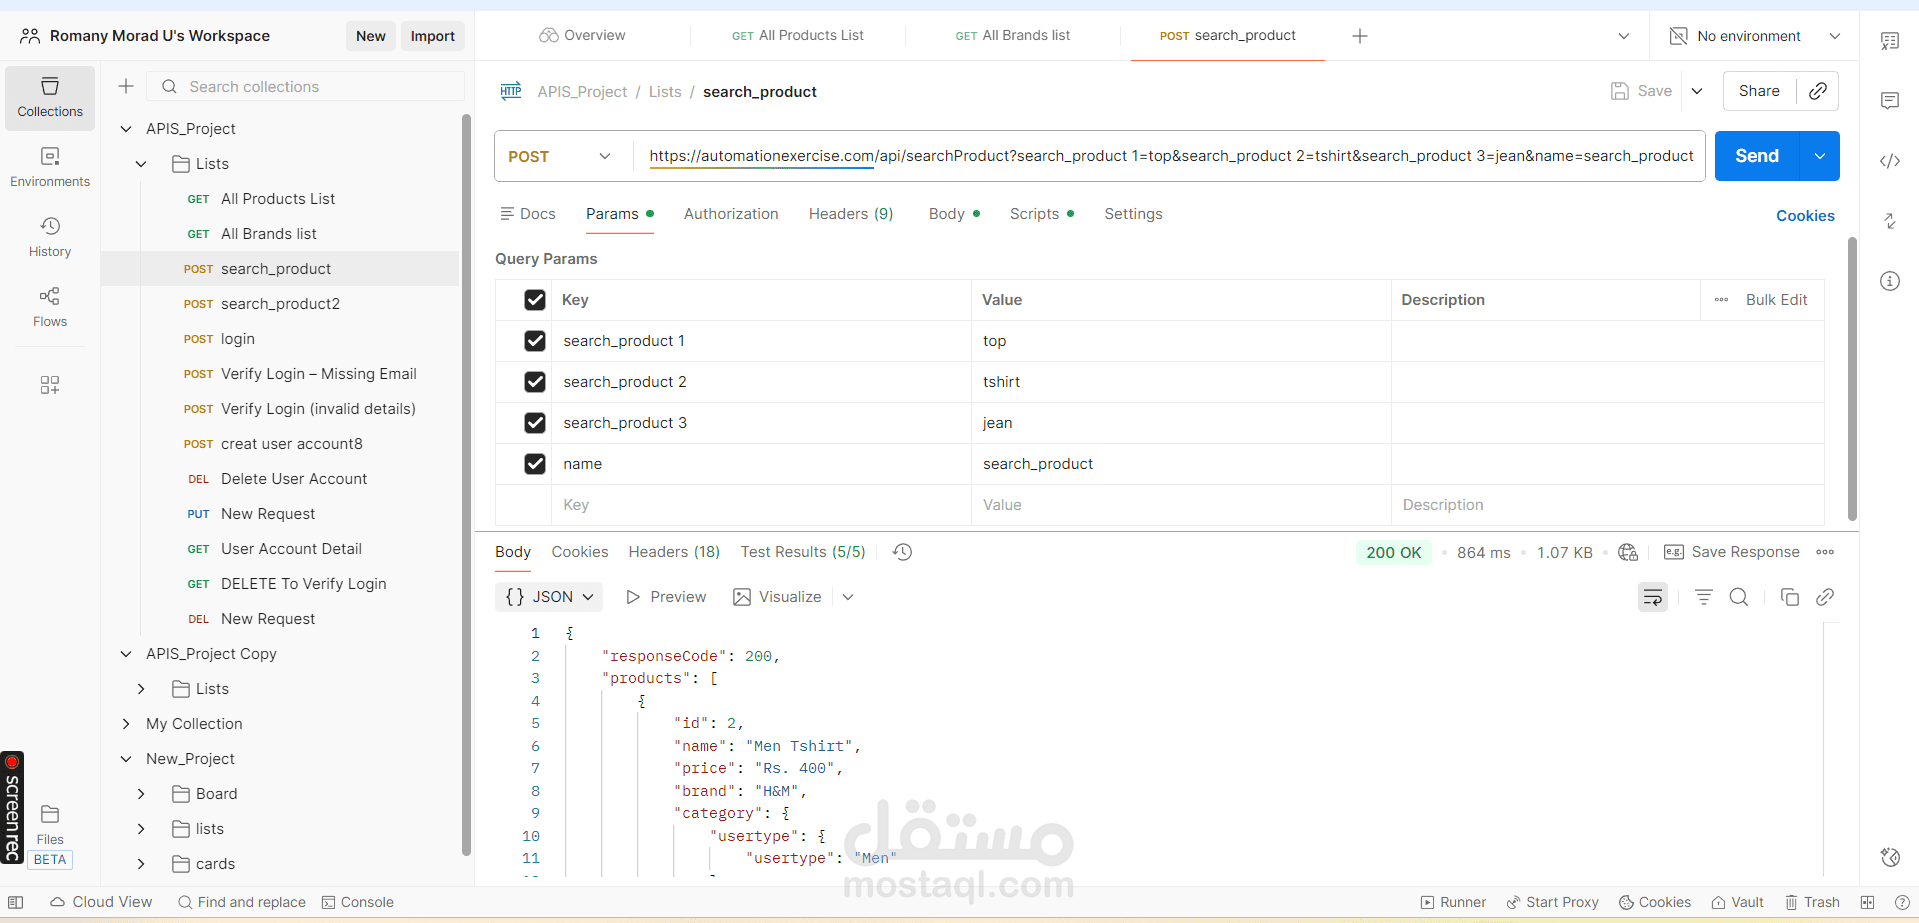Toggle the two-pane layout icon in status bar
The image size is (1919, 923).
coord(1867,902)
